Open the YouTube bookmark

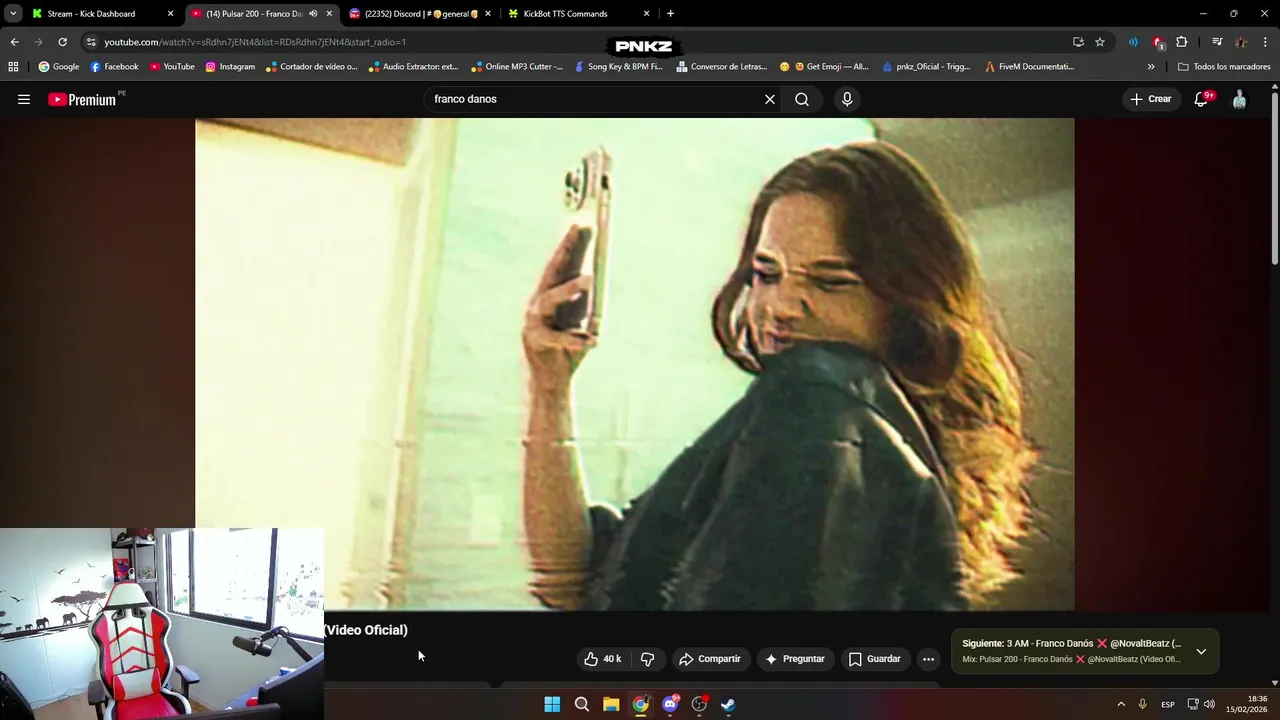click(x=172, y=67)
